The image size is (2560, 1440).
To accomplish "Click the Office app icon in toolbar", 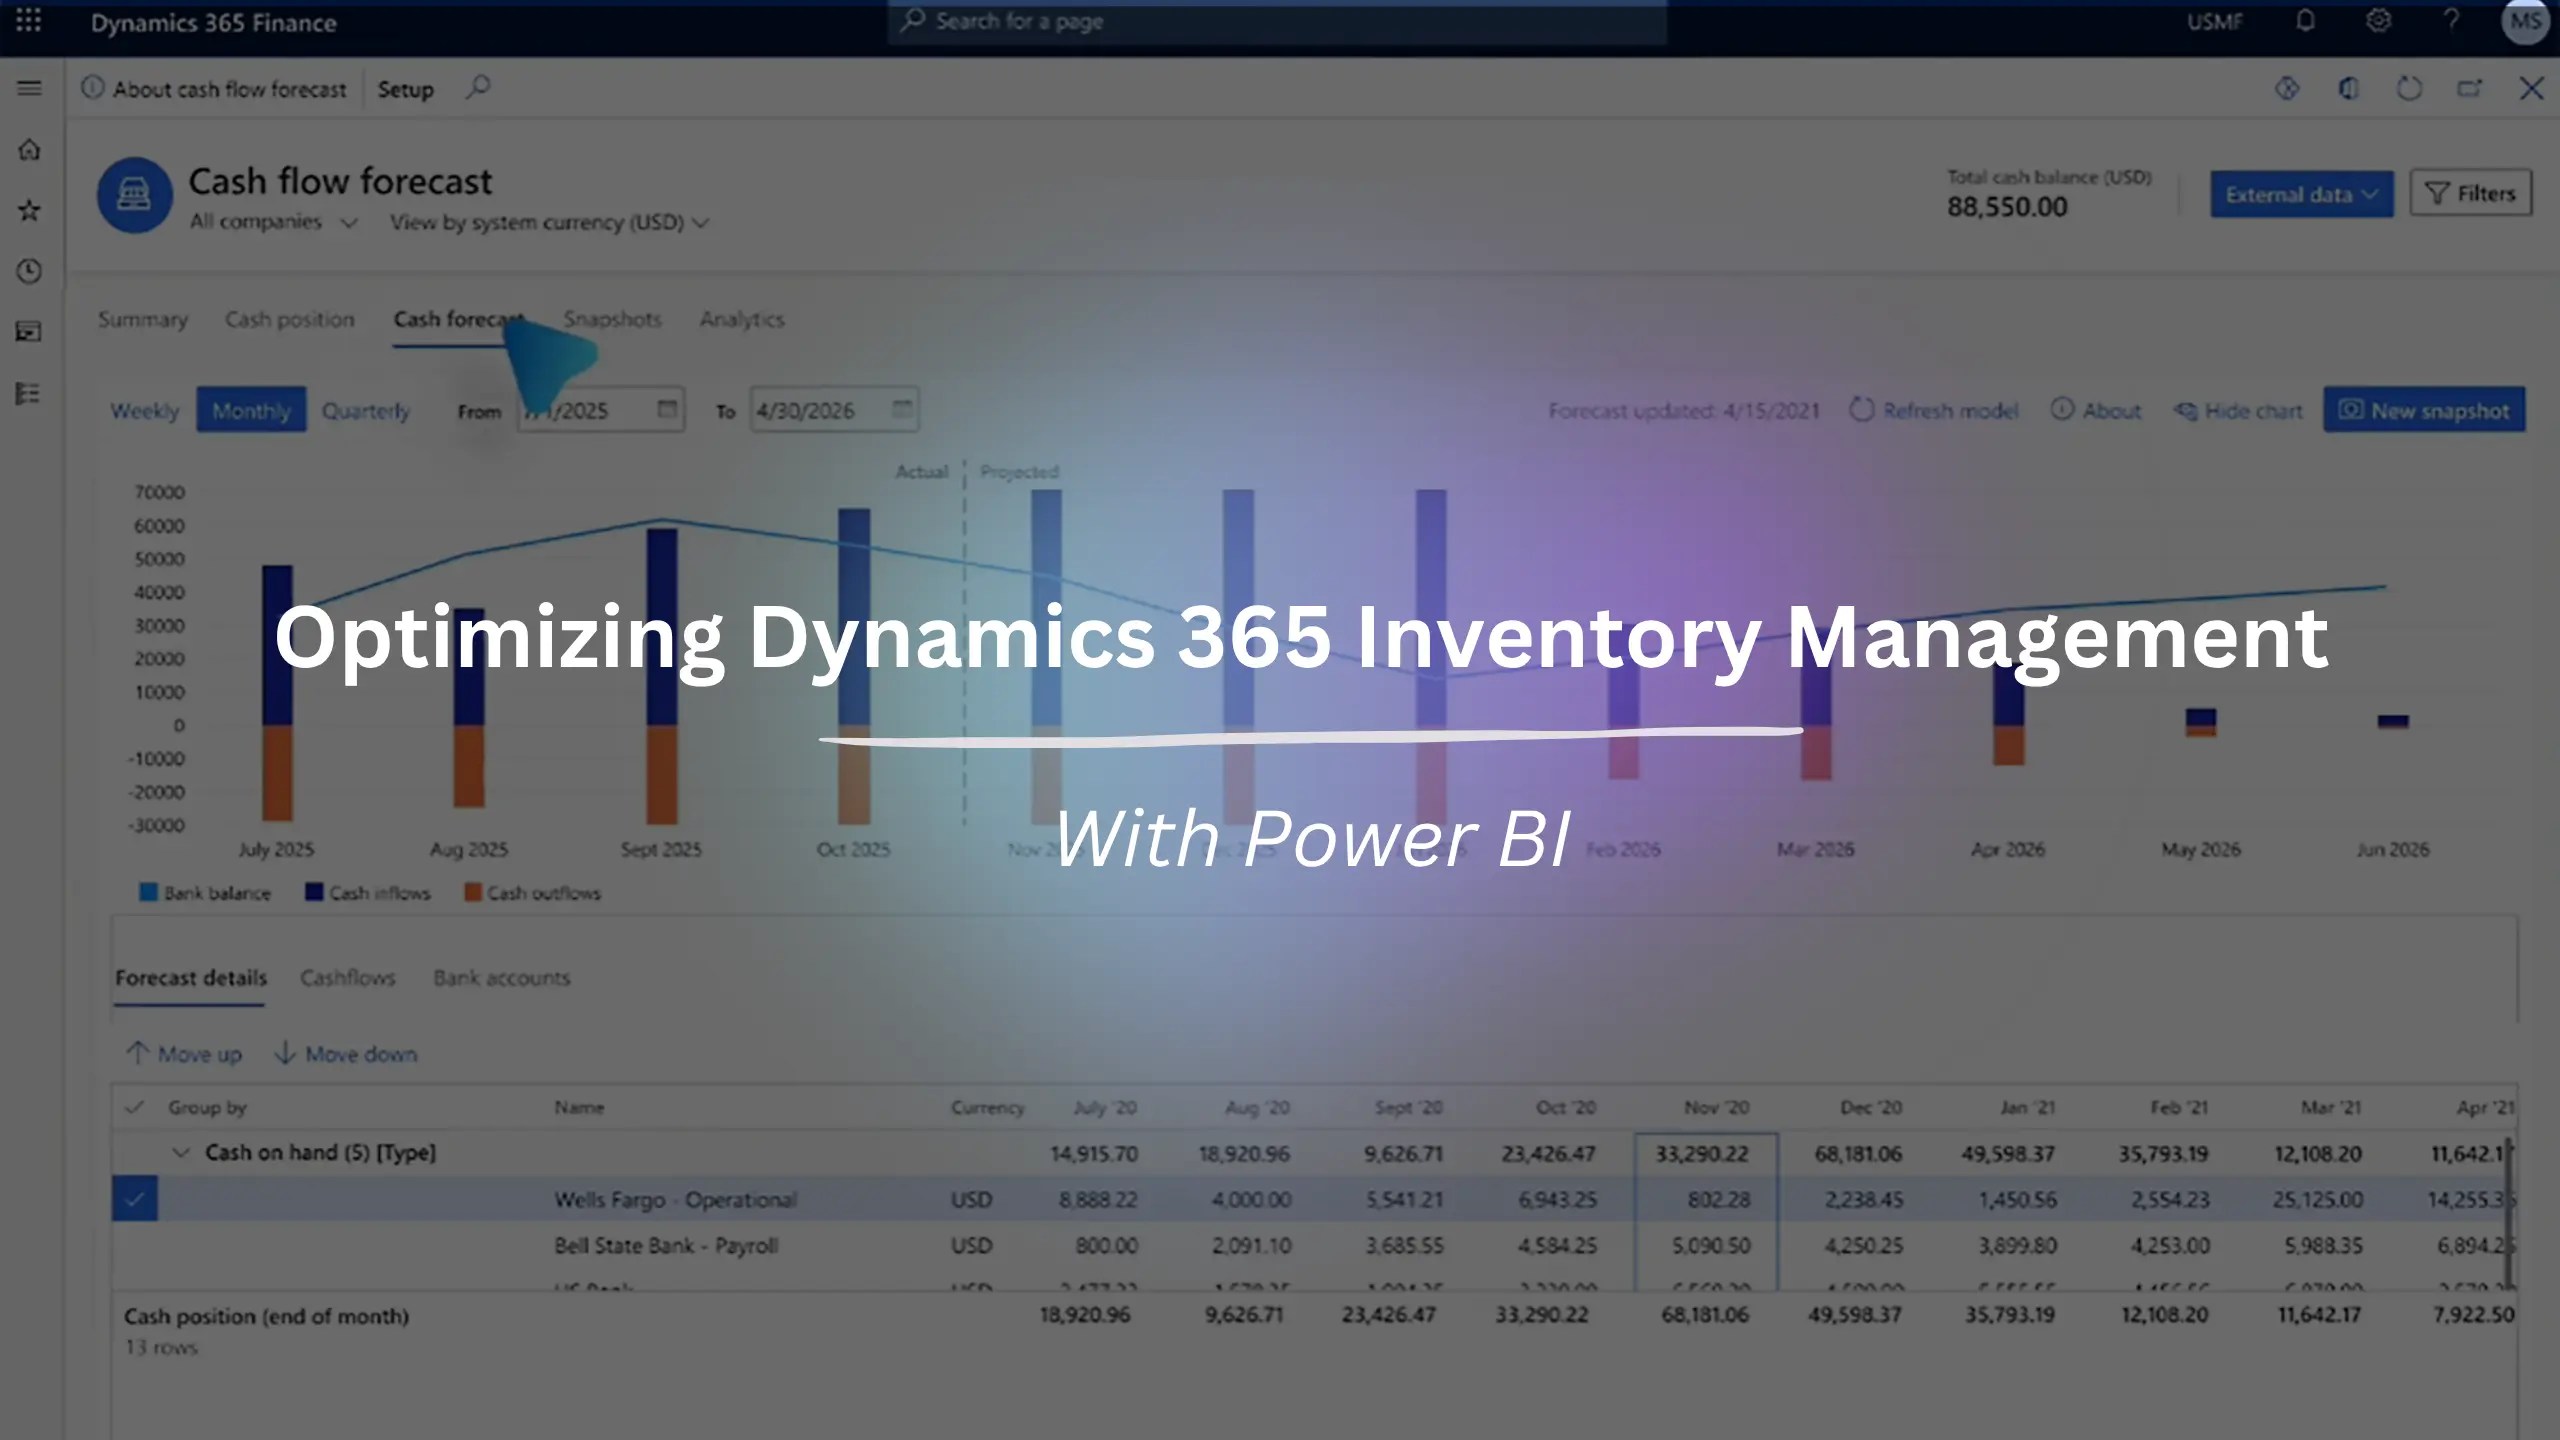I will click(2349, 89).
